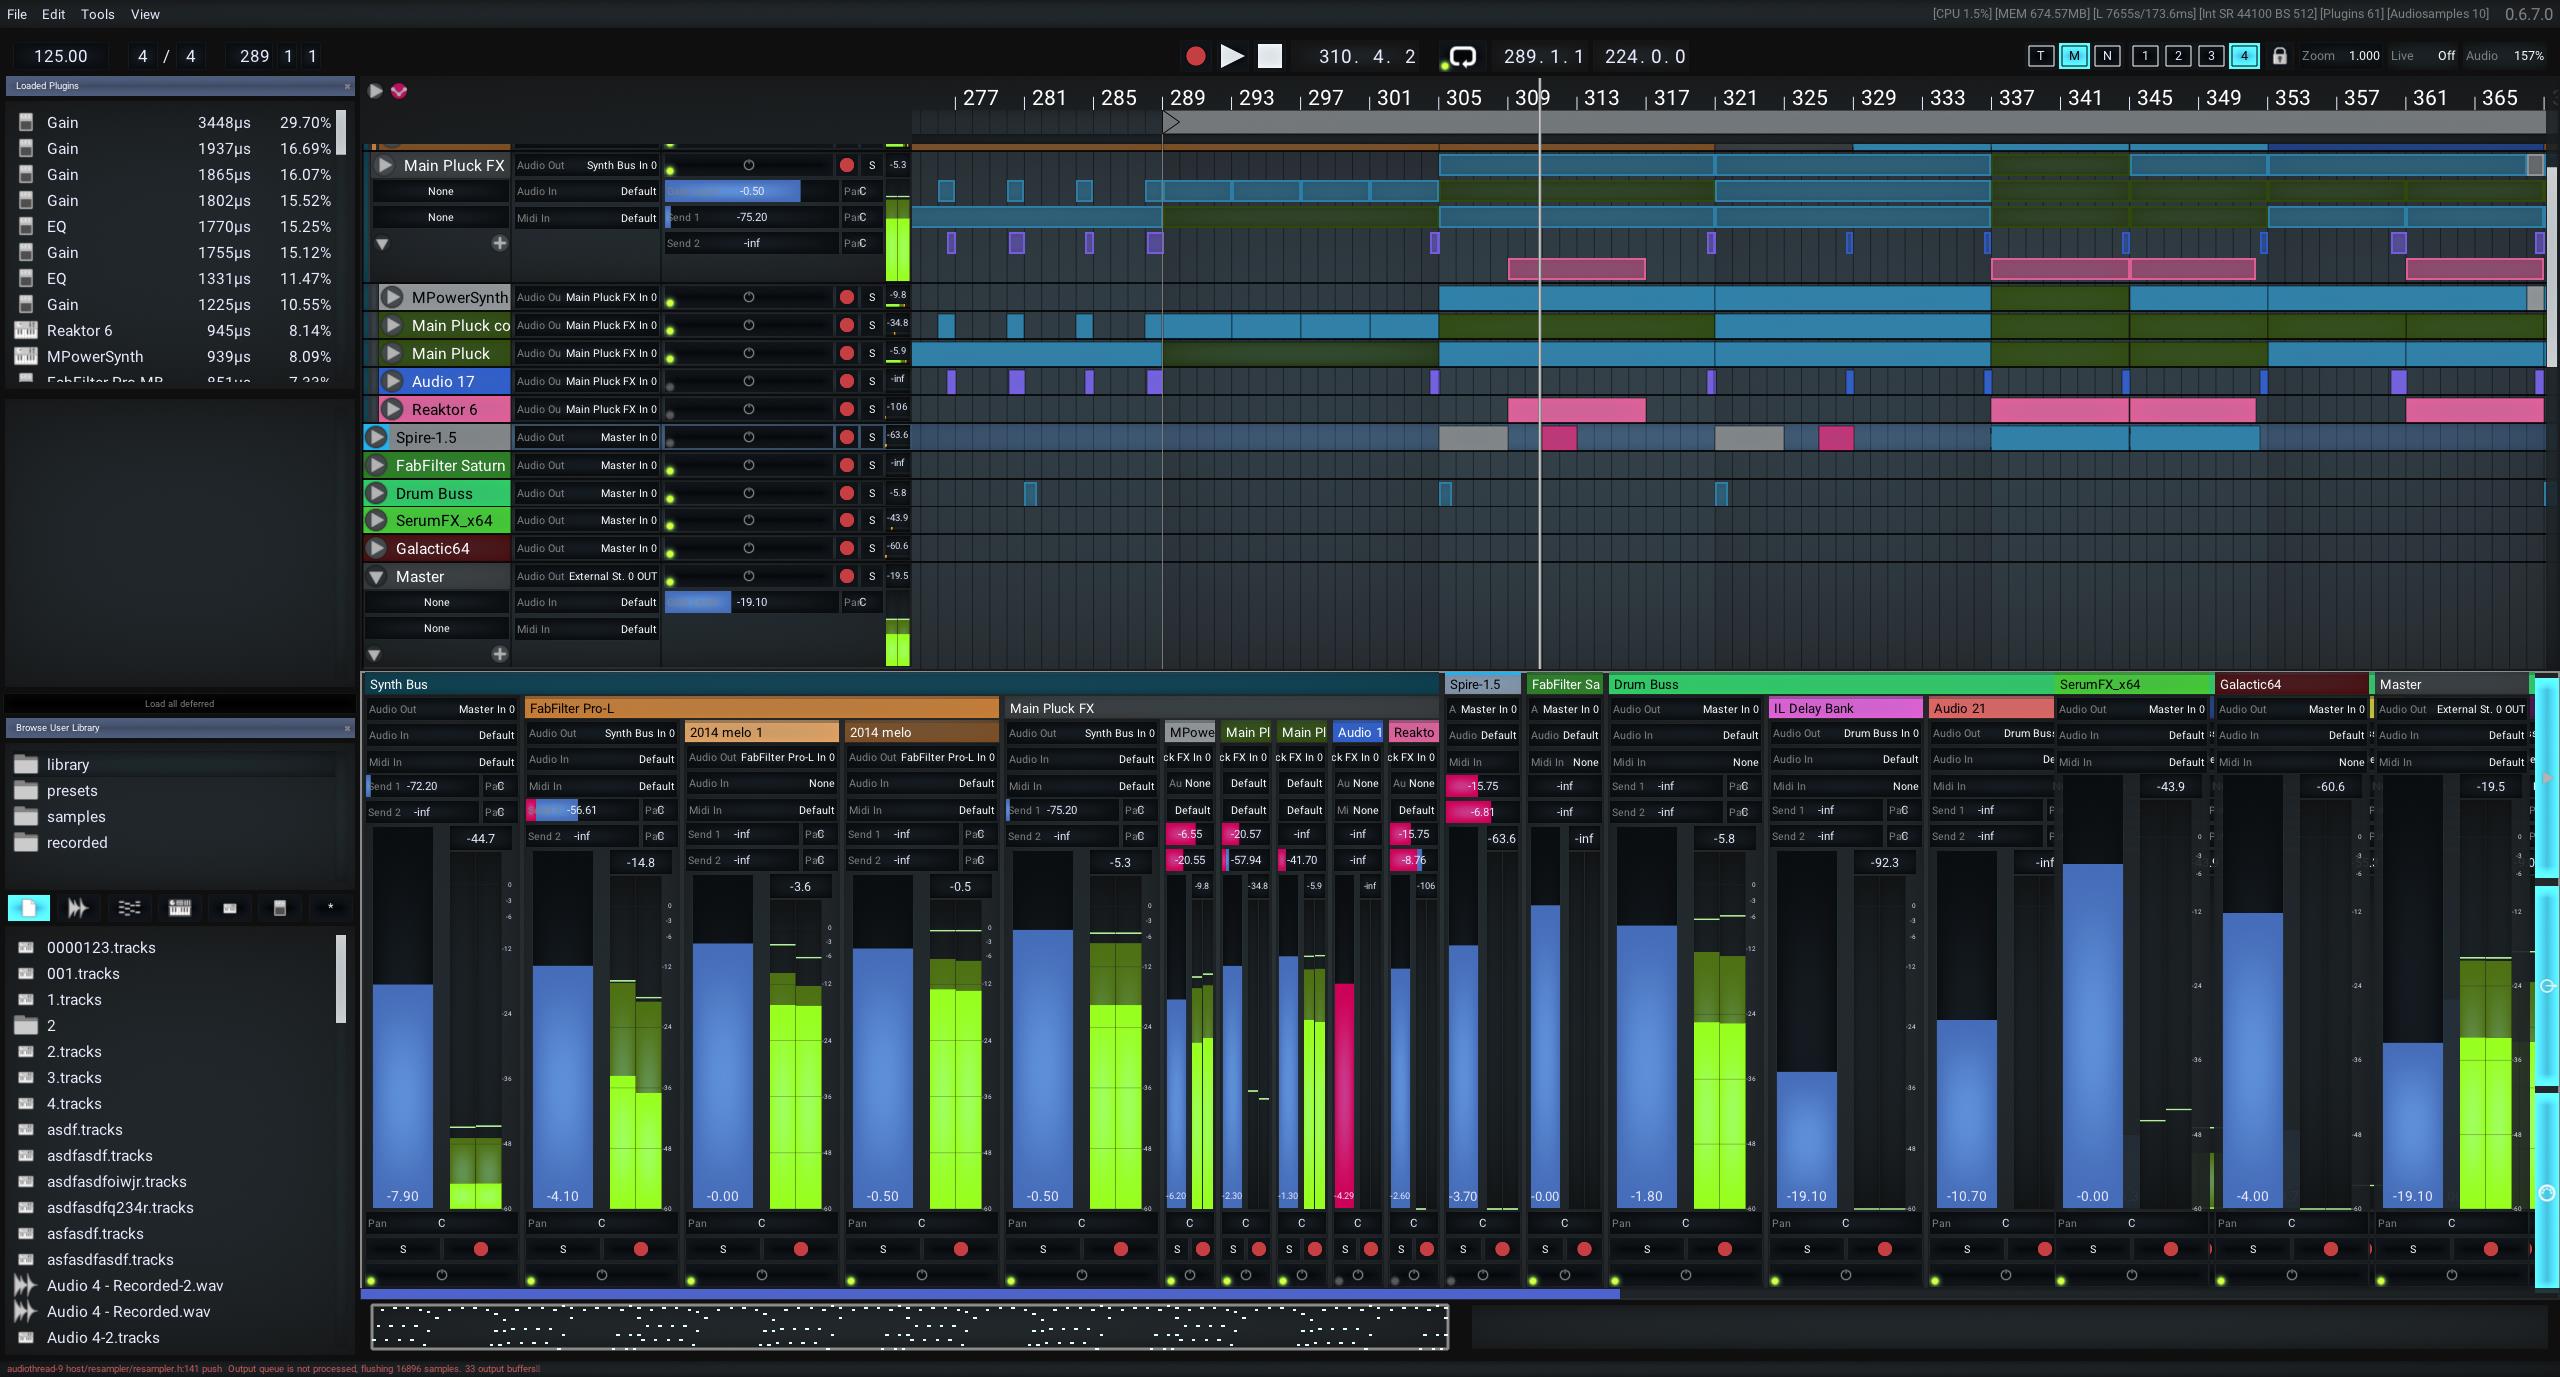Solo the Synth Bus mixer channel
2560x1377 pixels.
pyautogui.click(x=403, y=1249)
